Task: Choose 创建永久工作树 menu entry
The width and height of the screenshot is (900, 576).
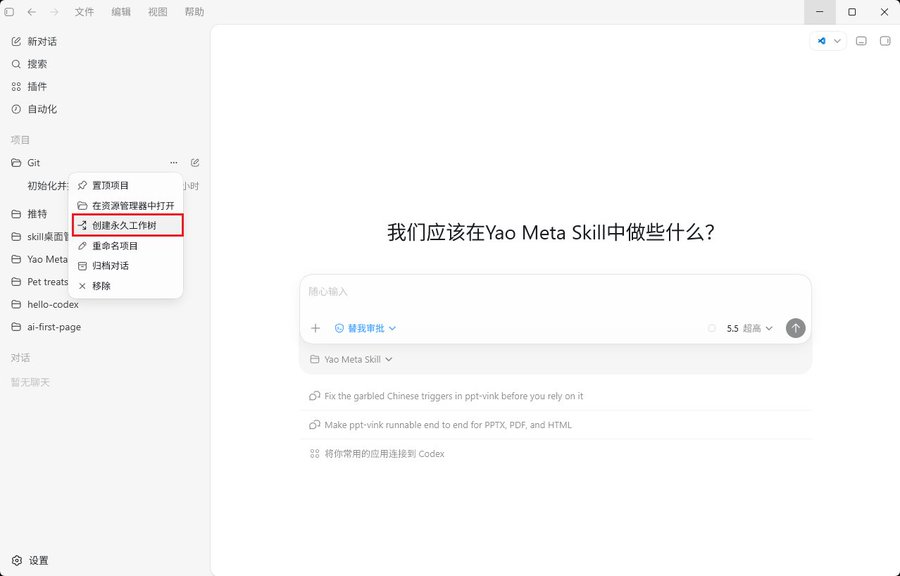Action: [x=127, y=225]
